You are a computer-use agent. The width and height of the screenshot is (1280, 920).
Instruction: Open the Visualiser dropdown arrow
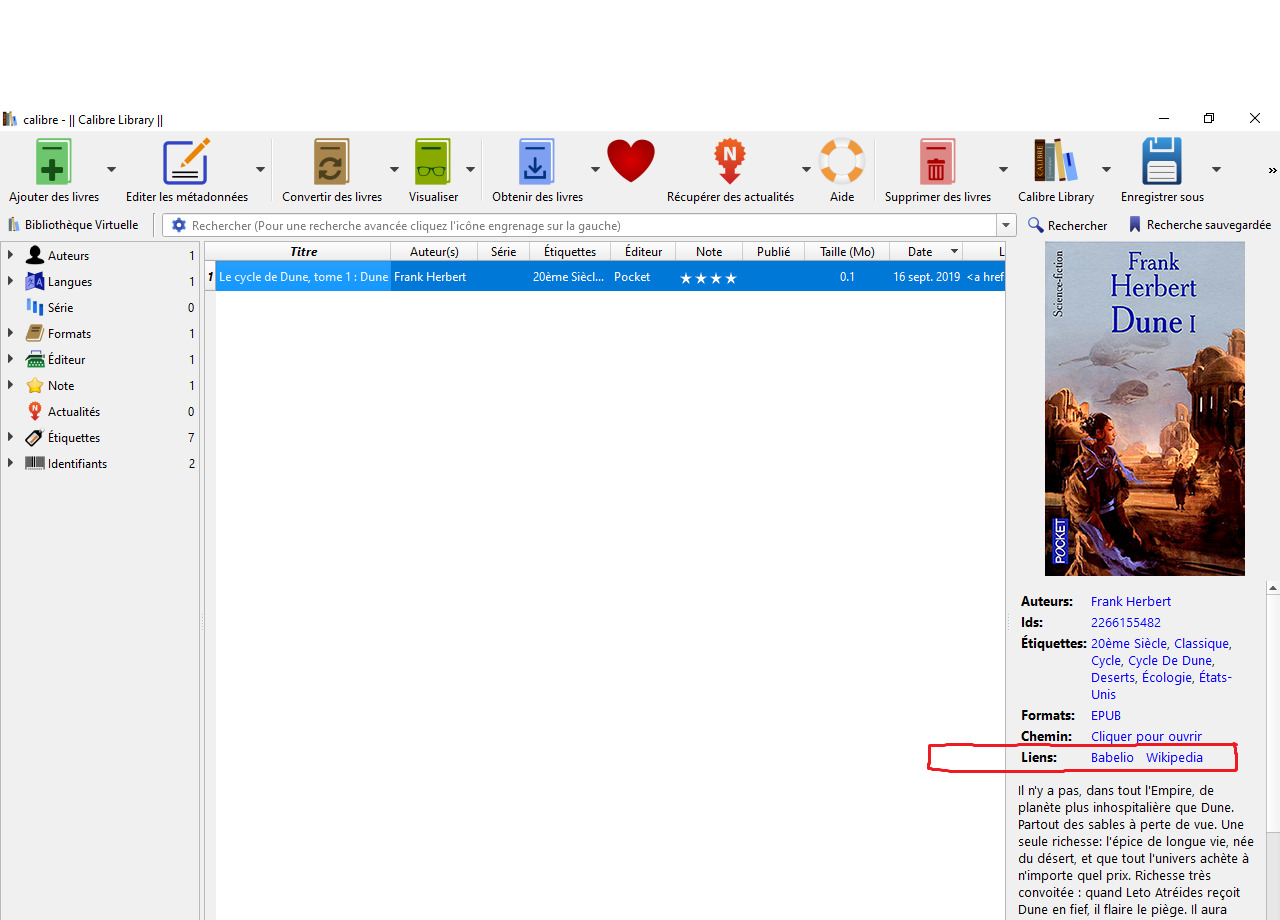click(x=470, y=169)
